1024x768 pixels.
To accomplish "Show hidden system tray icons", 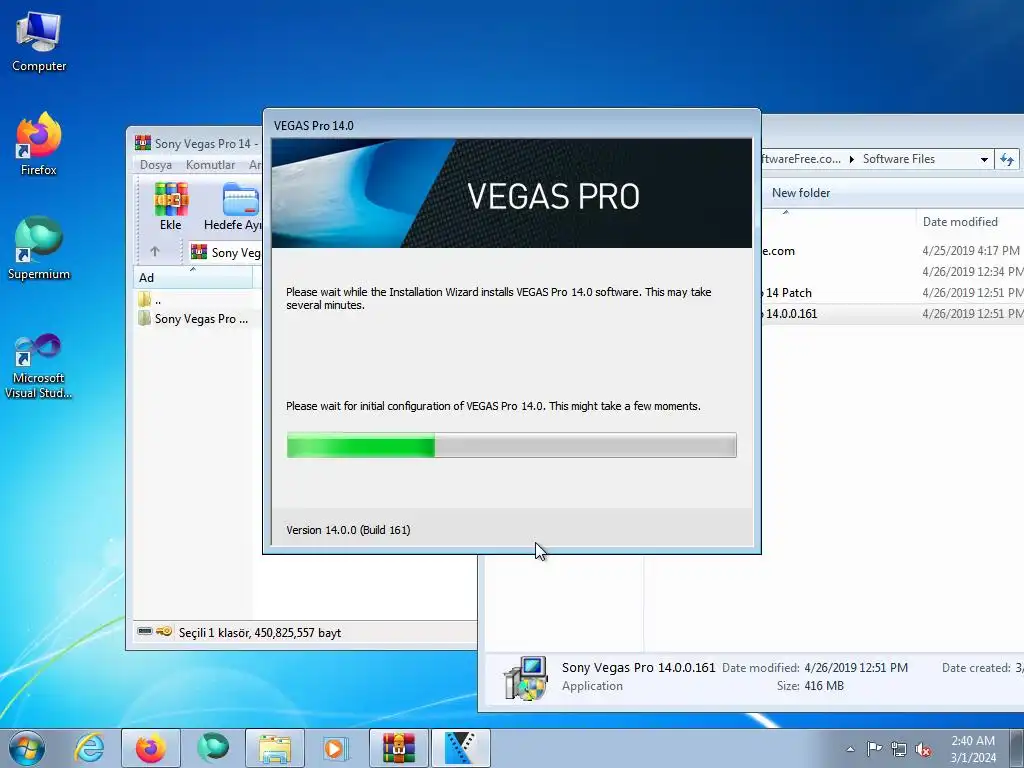I will tap(850, 749).
